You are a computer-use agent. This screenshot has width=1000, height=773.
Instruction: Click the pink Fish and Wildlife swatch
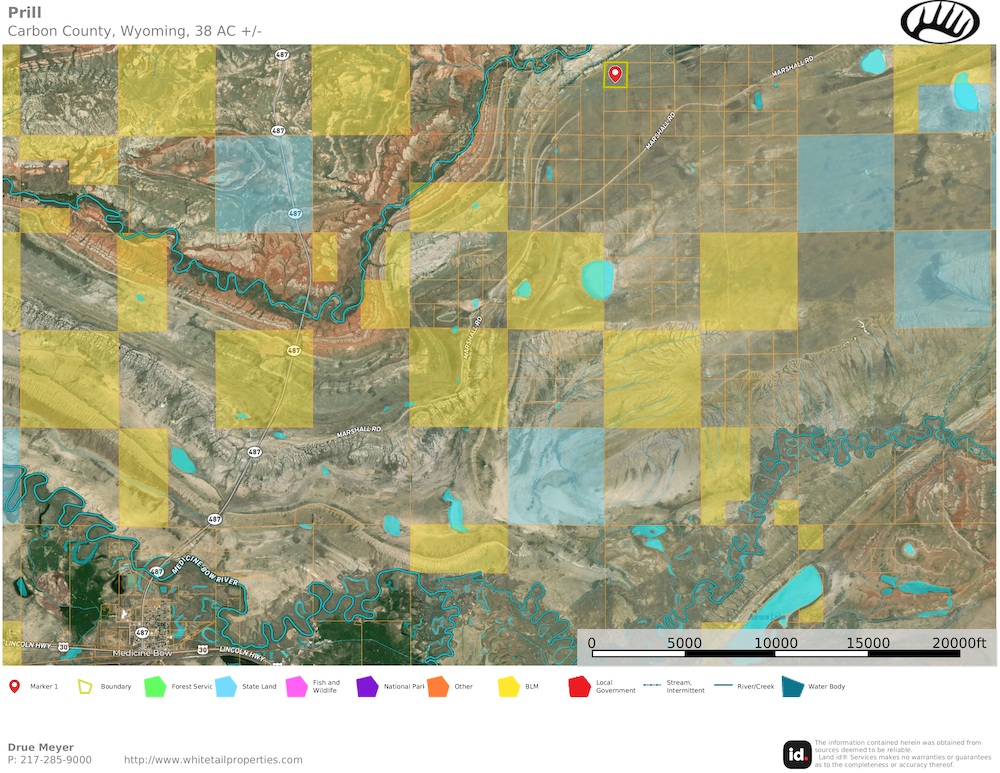pyautogui.click(x=296, y=686)
